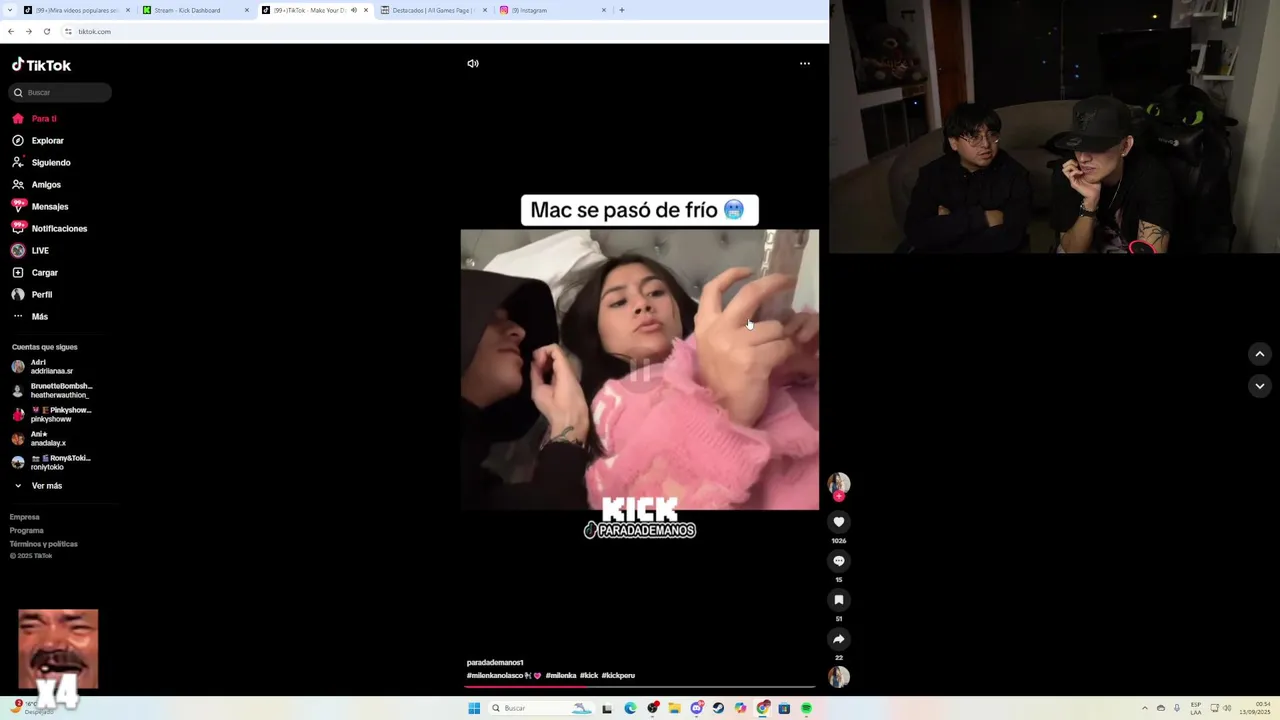Open the followed account ronlytokio
Viewport: 1280px width, 720px height.
pos(51,463)
